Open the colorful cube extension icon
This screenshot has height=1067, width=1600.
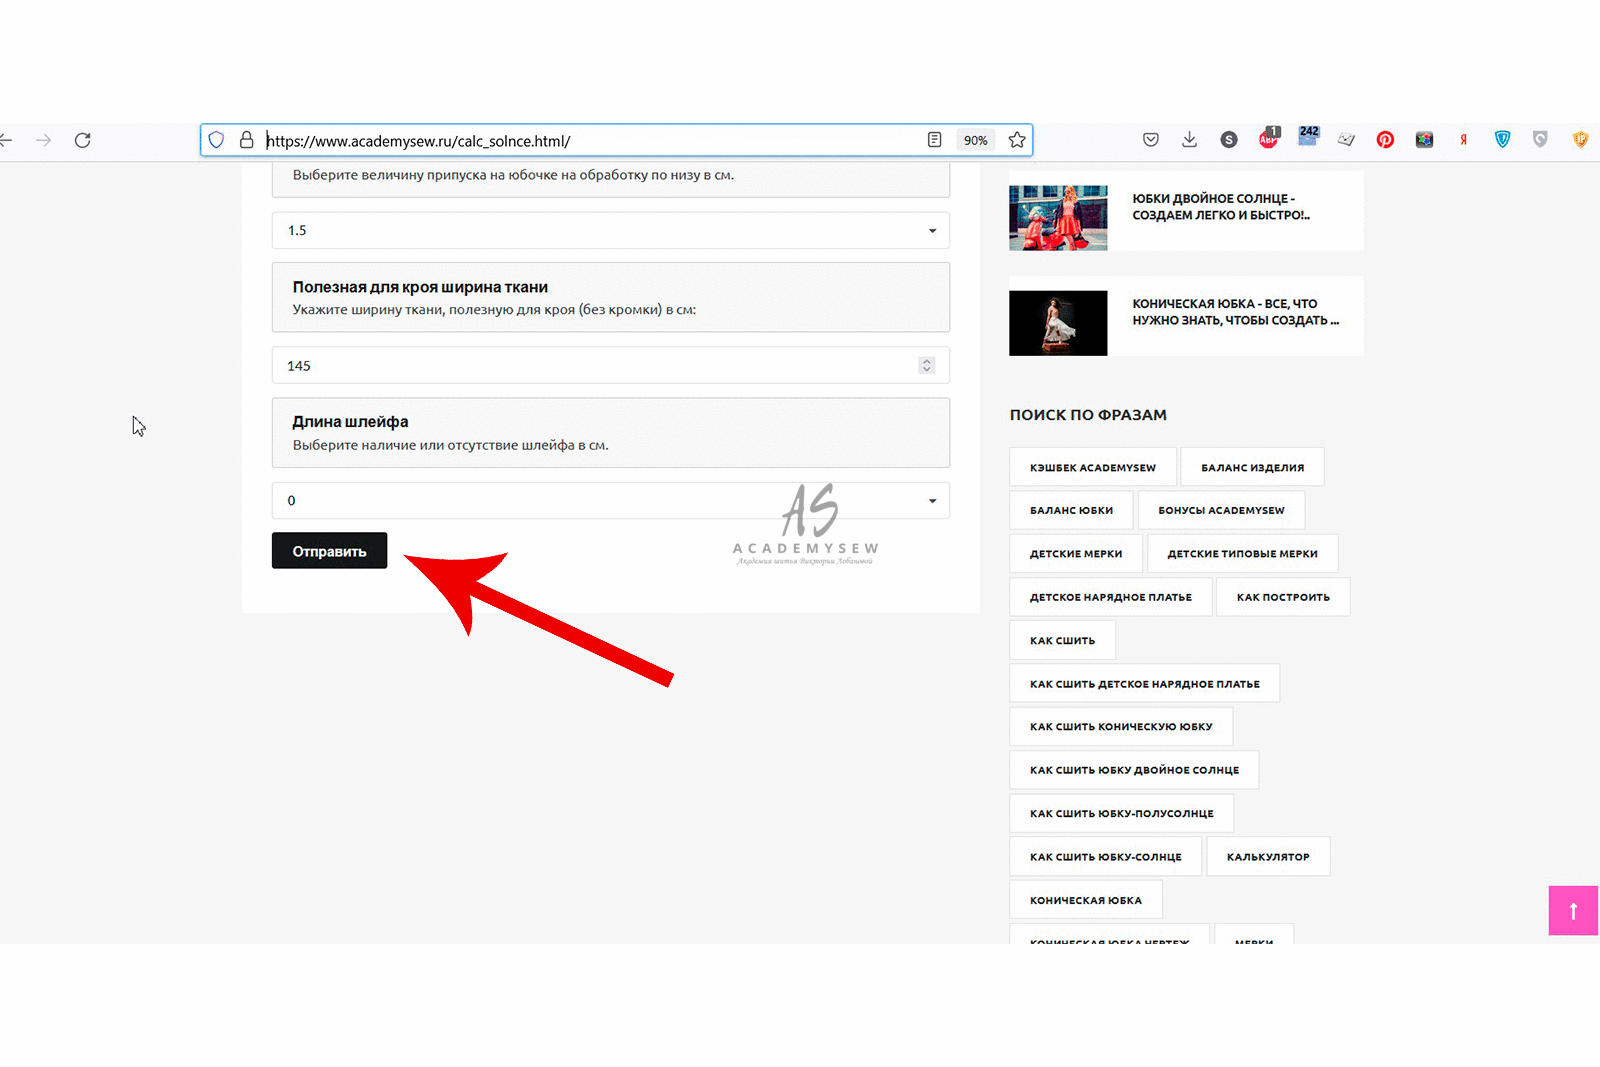(x=1424, y=140)
